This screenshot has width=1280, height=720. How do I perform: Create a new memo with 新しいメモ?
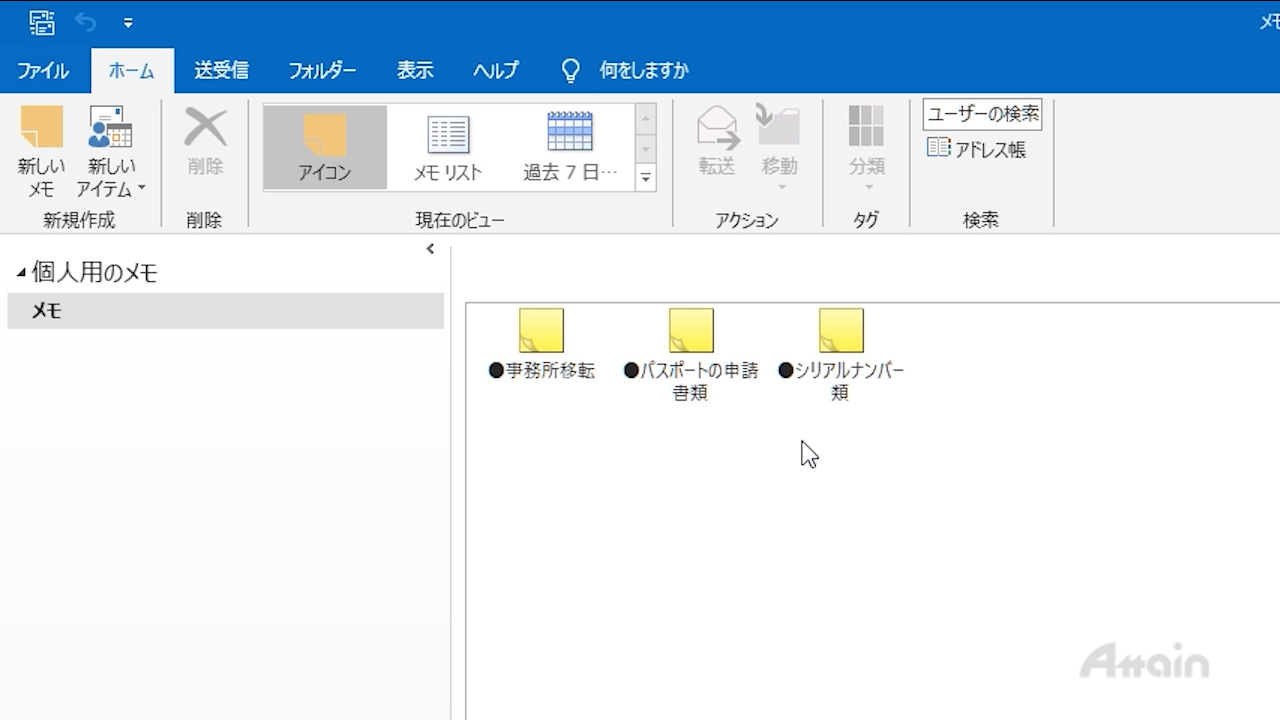pyautogui.click(x=41, y=151)
